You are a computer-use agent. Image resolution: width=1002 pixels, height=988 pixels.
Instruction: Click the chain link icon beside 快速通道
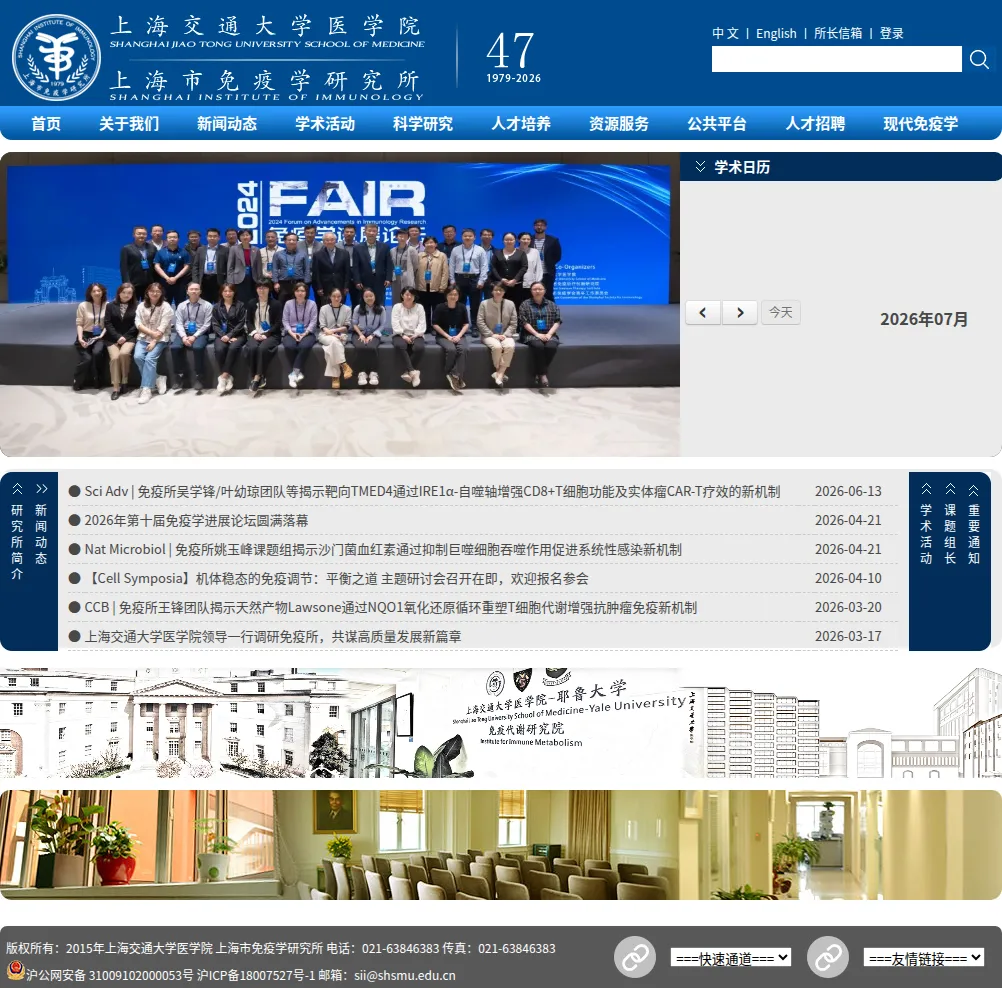pos(635,957)
